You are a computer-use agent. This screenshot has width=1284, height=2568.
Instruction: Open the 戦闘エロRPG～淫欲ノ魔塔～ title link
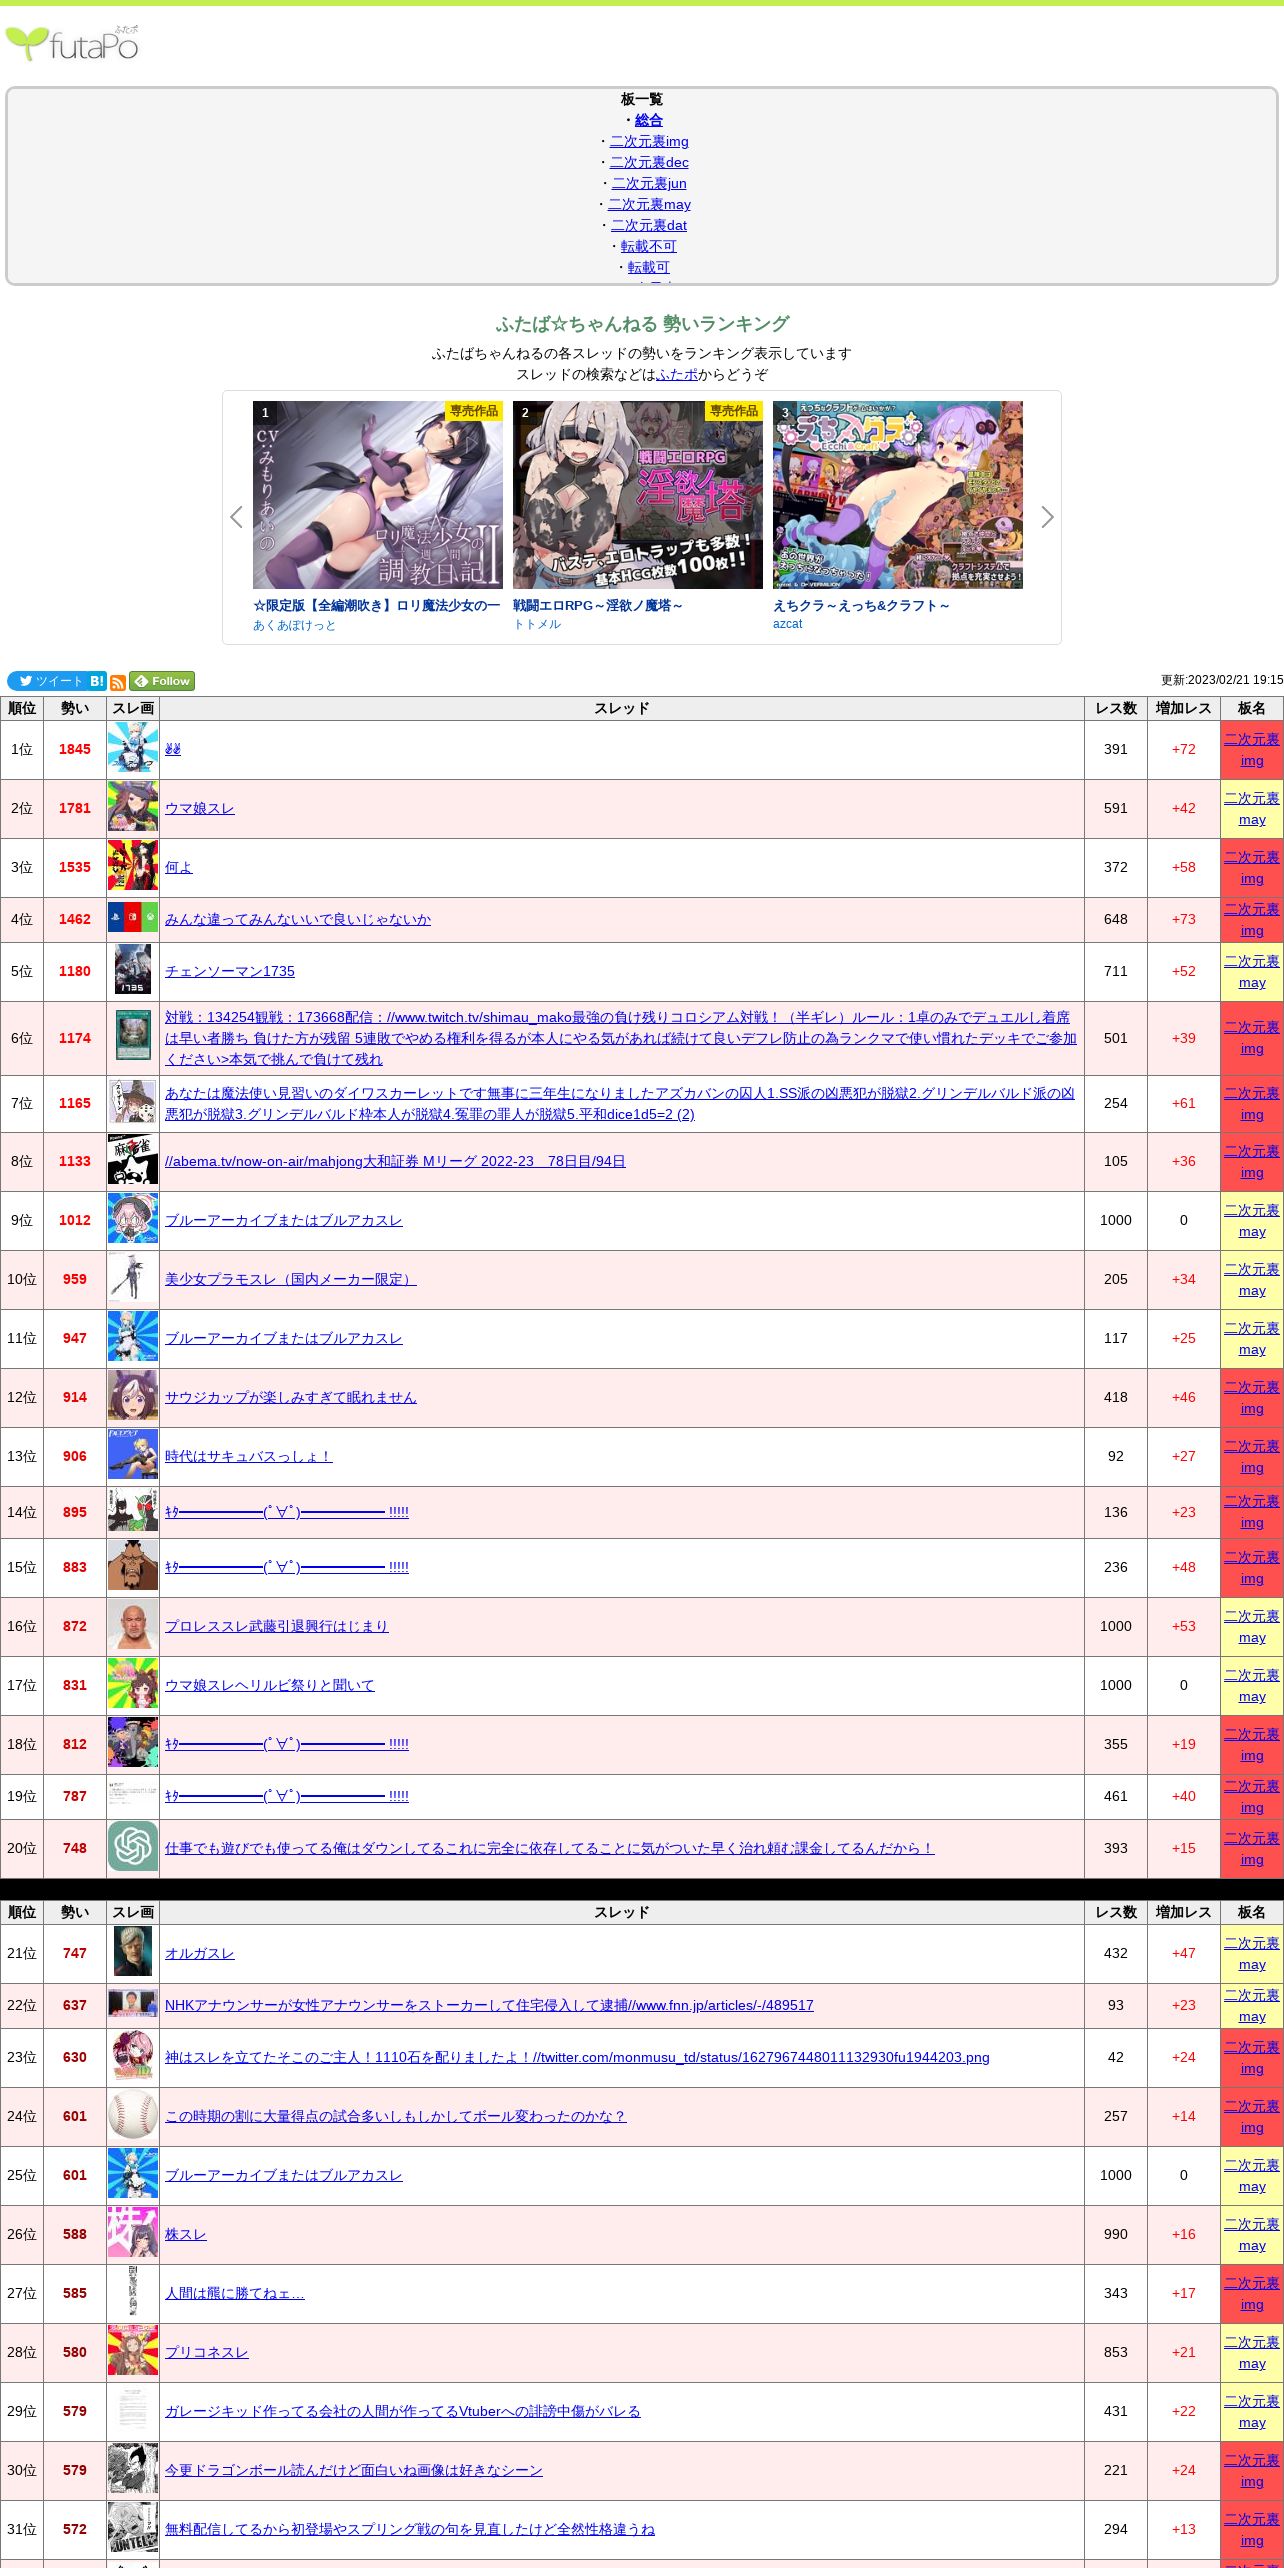click(598, 605)
